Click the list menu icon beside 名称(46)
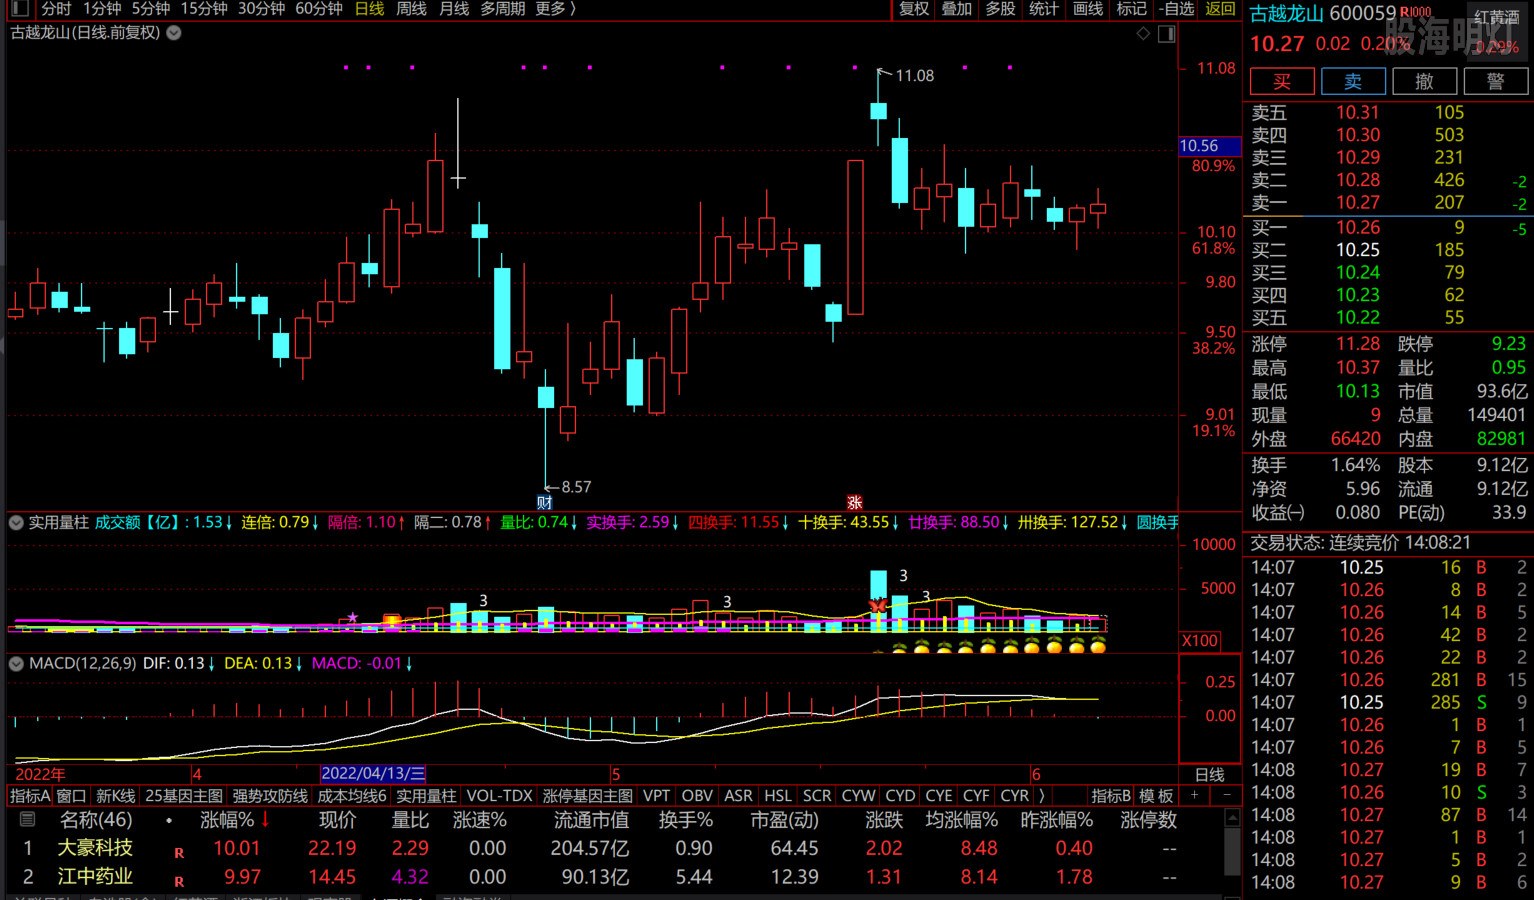 coord(27,819)
